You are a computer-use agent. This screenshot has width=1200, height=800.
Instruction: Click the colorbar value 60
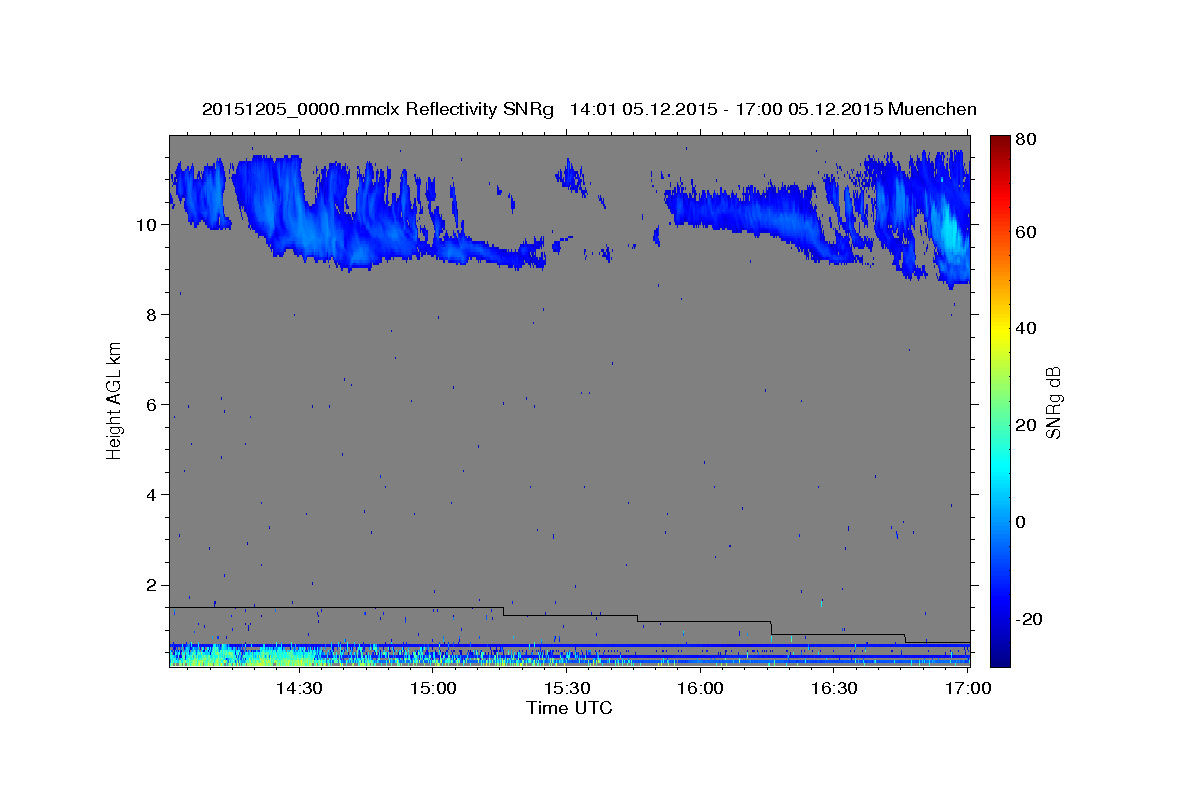tap(1027, 232)
